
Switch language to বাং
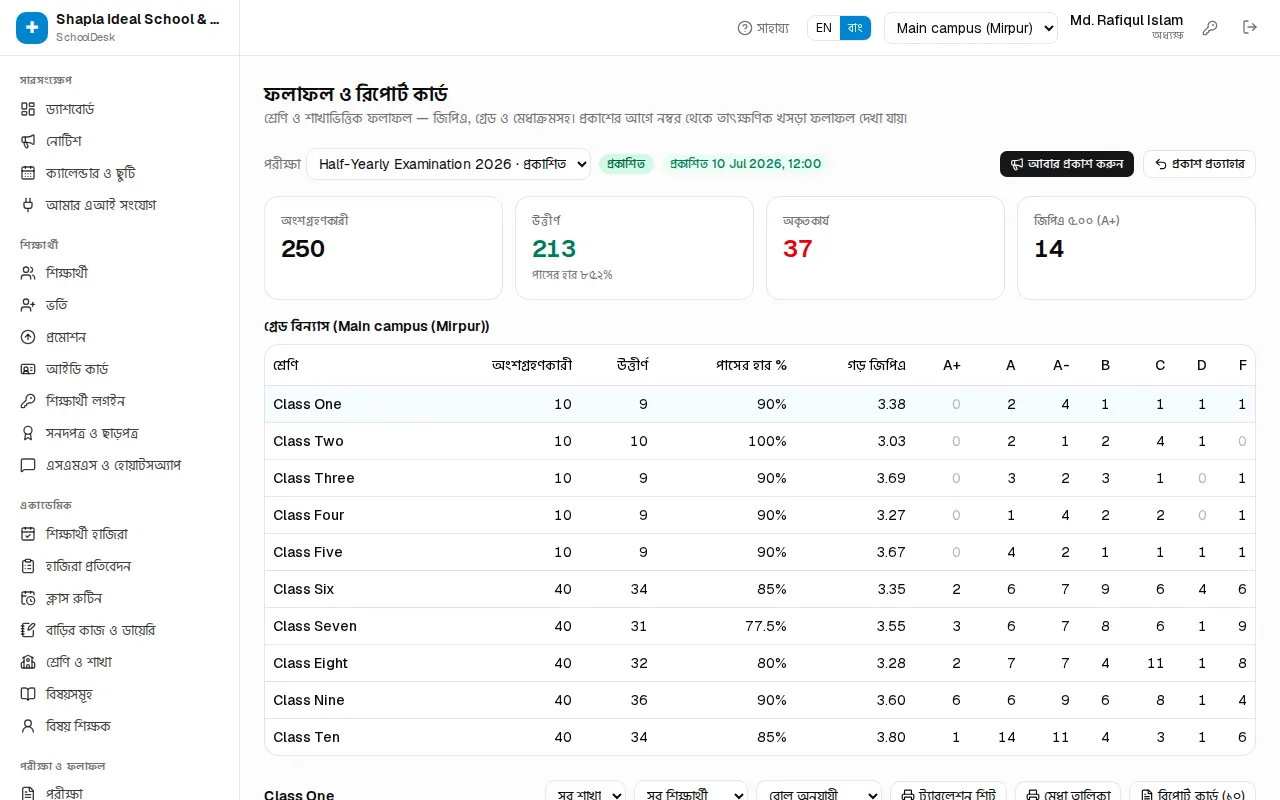pyautogui.click(x=855, y=28)
